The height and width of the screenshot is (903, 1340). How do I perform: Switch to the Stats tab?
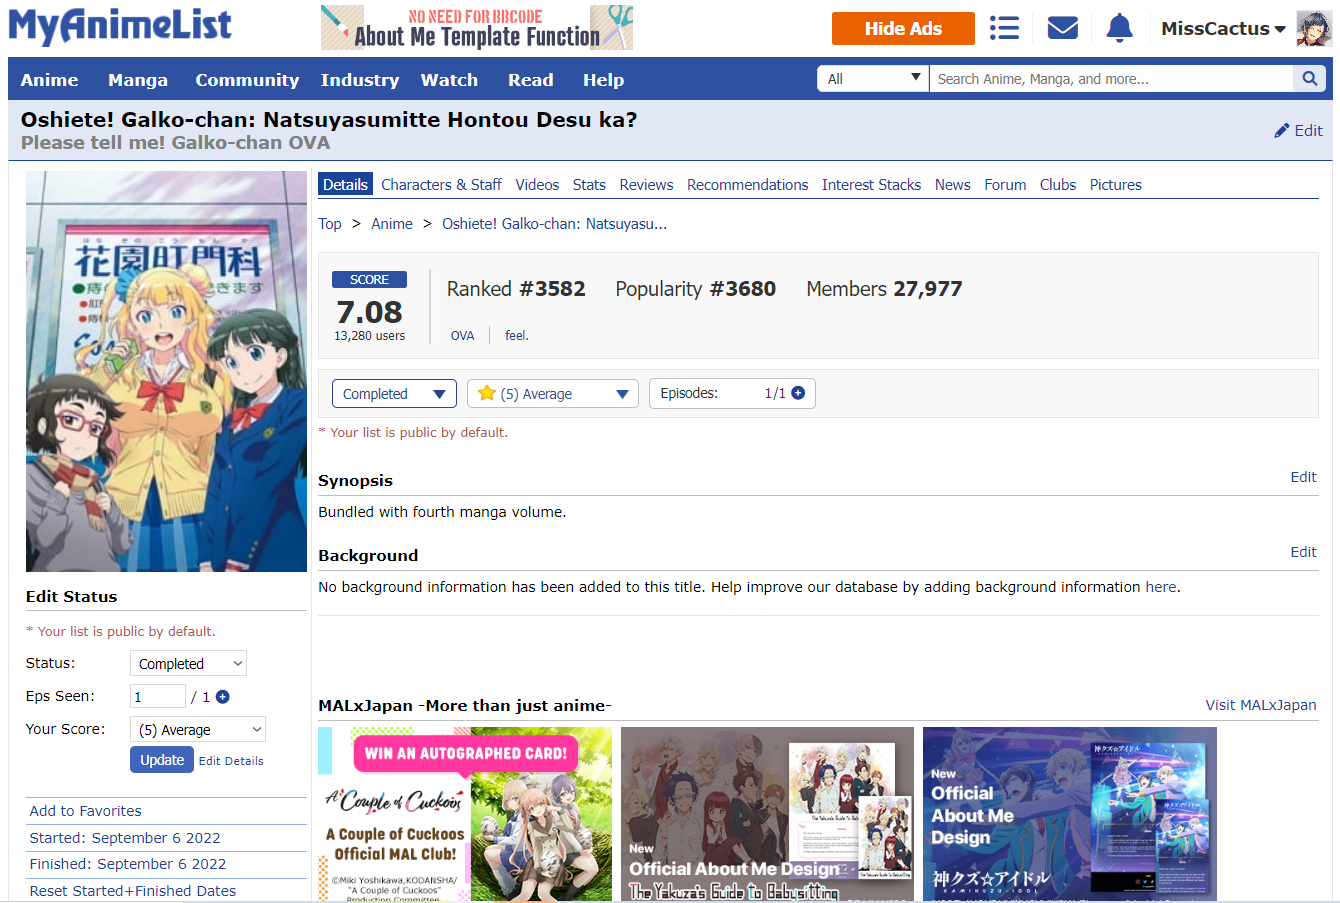pyautogui.click(x=589, y=185)
